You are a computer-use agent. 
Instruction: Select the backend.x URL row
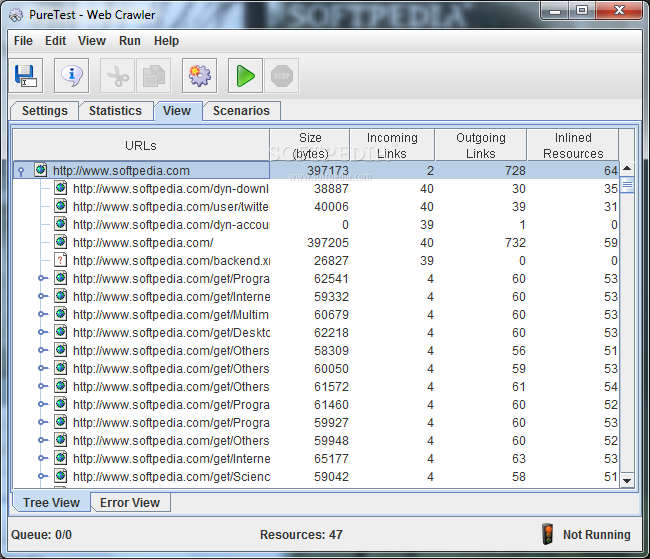coord(316,260)
